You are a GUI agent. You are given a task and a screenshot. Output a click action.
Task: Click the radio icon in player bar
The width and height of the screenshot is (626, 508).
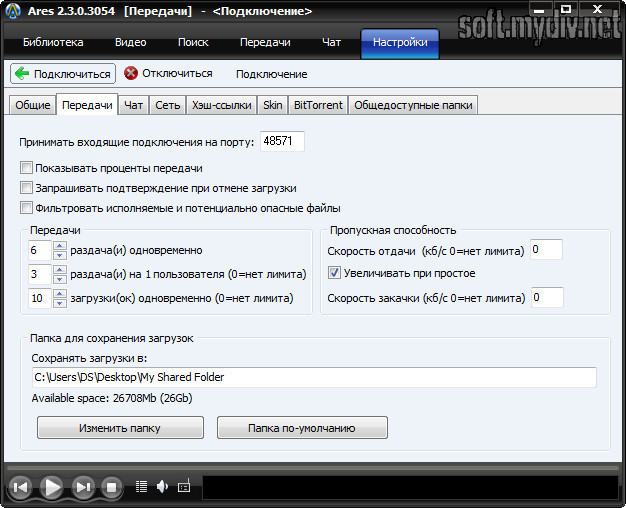pos(184,486)
